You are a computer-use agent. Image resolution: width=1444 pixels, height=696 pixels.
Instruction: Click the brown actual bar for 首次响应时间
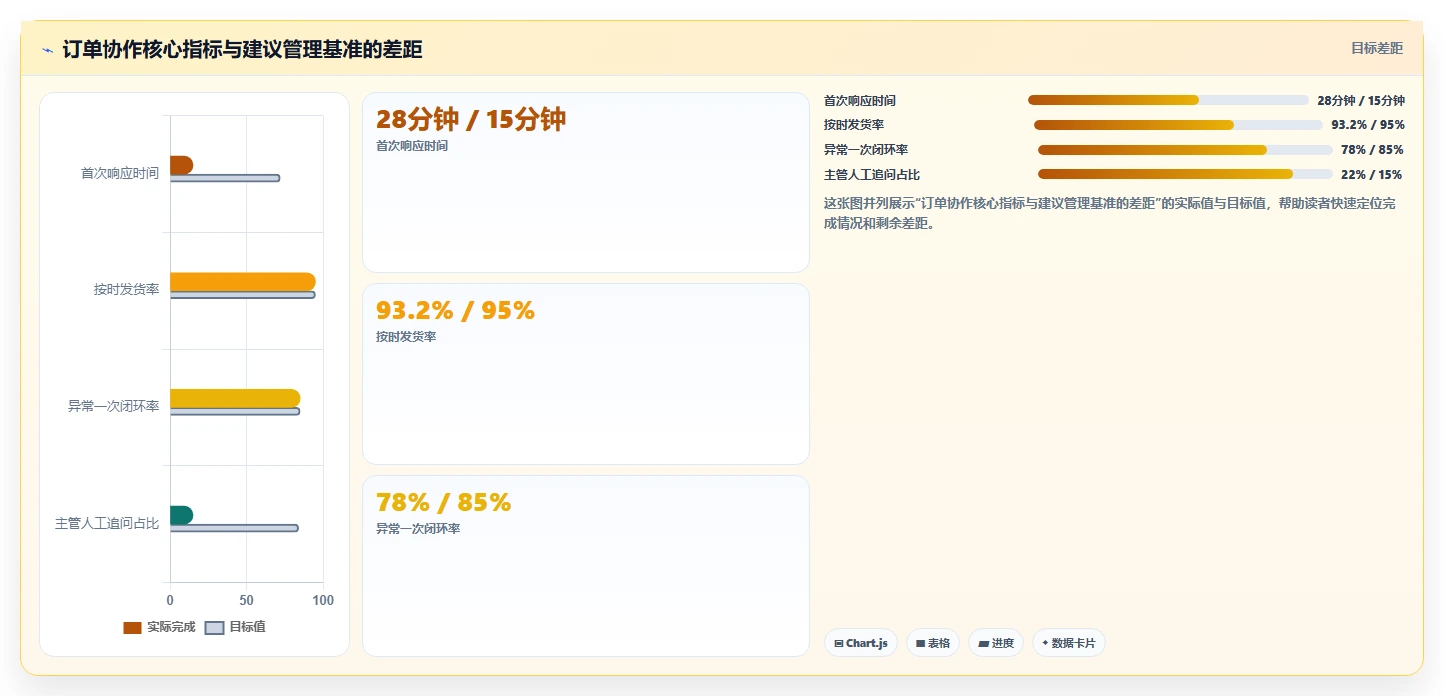[x=181, y=165]
